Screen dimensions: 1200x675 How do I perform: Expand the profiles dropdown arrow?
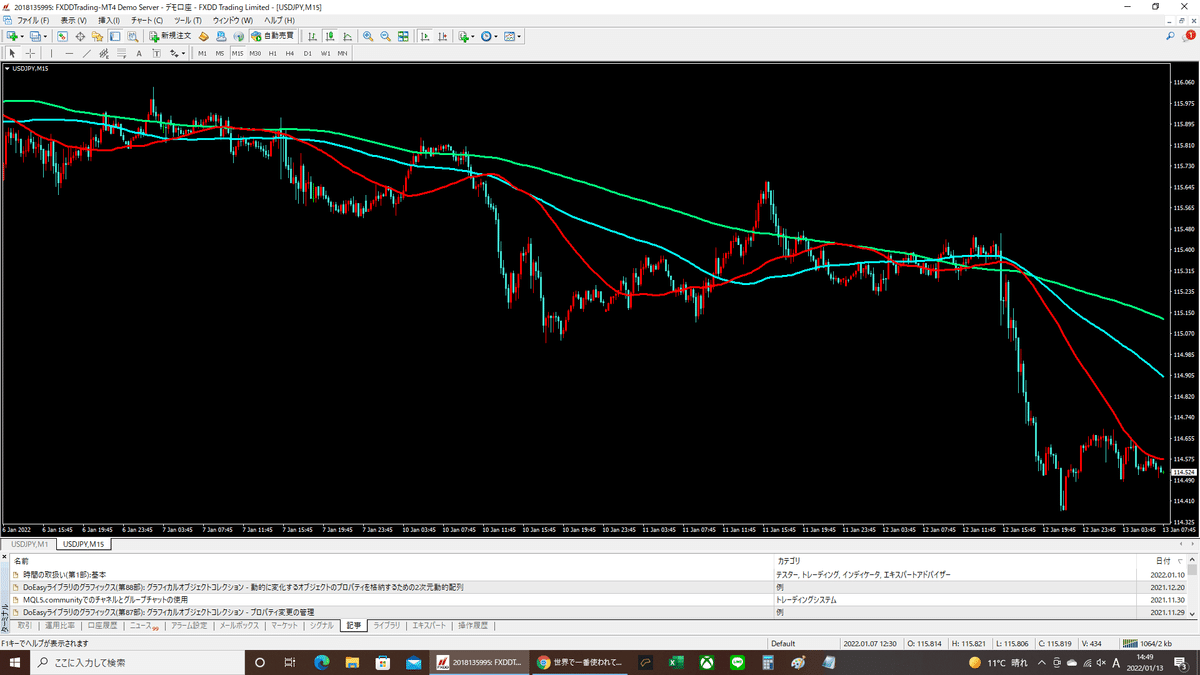tap(46, 36)
